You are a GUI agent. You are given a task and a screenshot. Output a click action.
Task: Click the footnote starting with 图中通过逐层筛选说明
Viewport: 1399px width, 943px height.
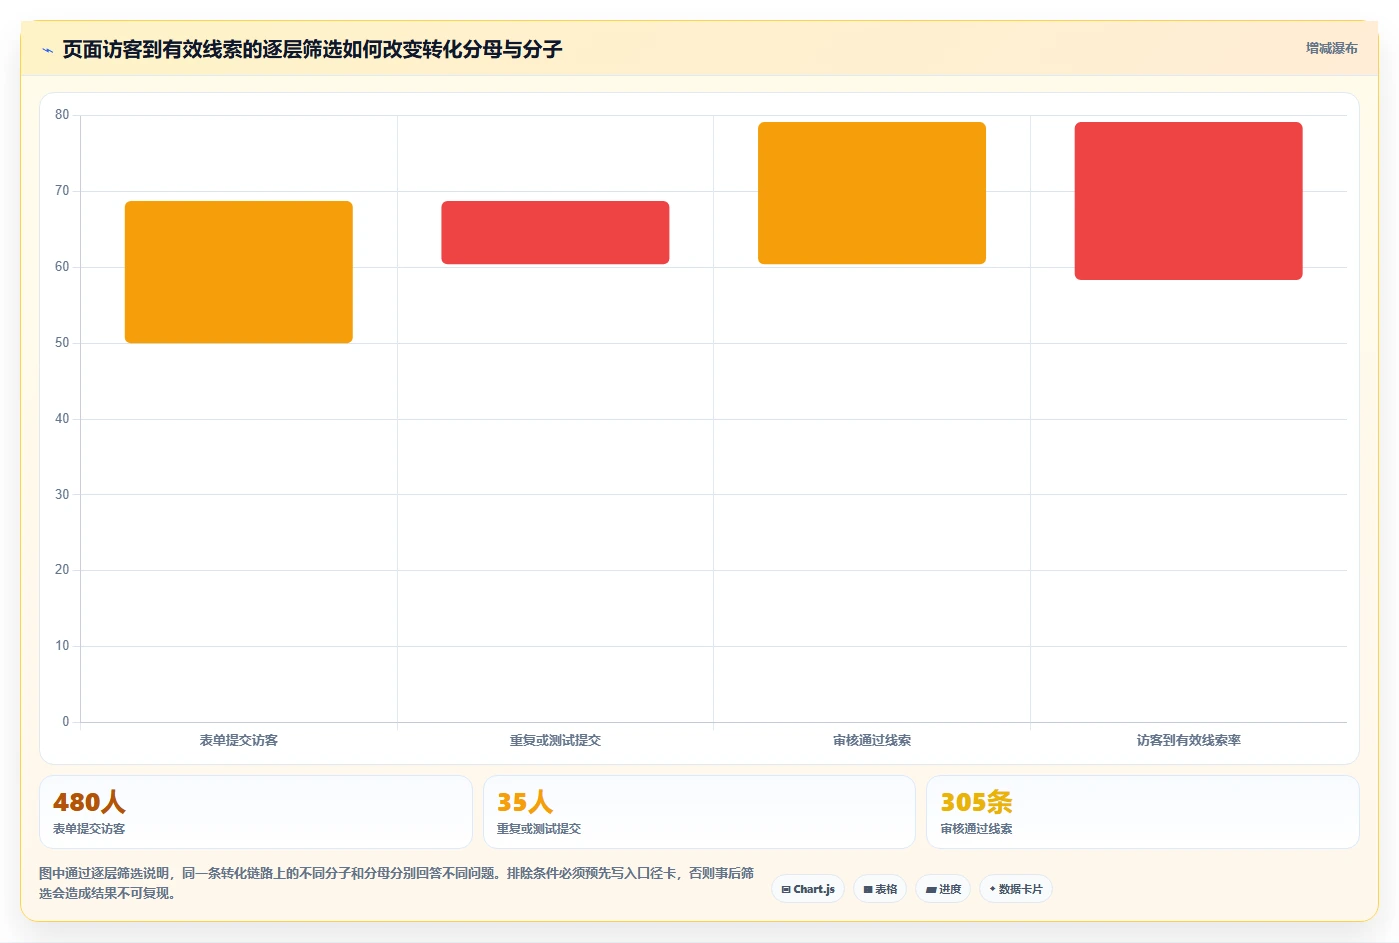point(397,883)
